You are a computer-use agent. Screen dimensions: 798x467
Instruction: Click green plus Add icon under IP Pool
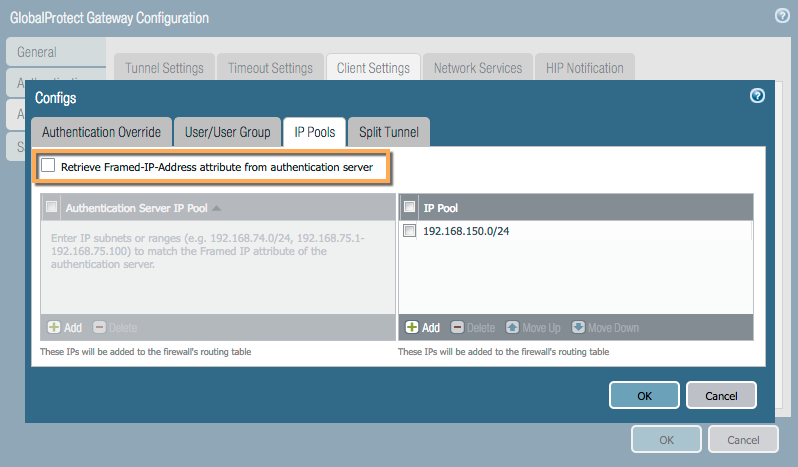click(x=412, y=327)
